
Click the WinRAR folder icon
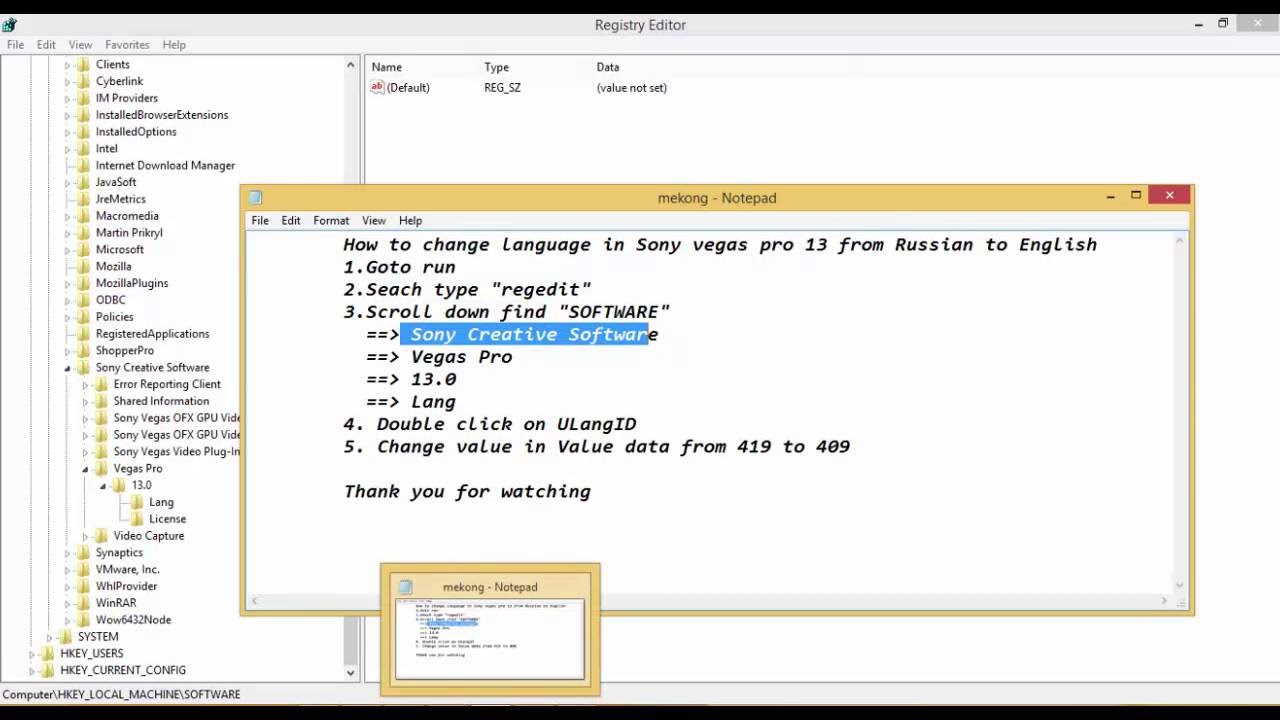click(84, 603)
